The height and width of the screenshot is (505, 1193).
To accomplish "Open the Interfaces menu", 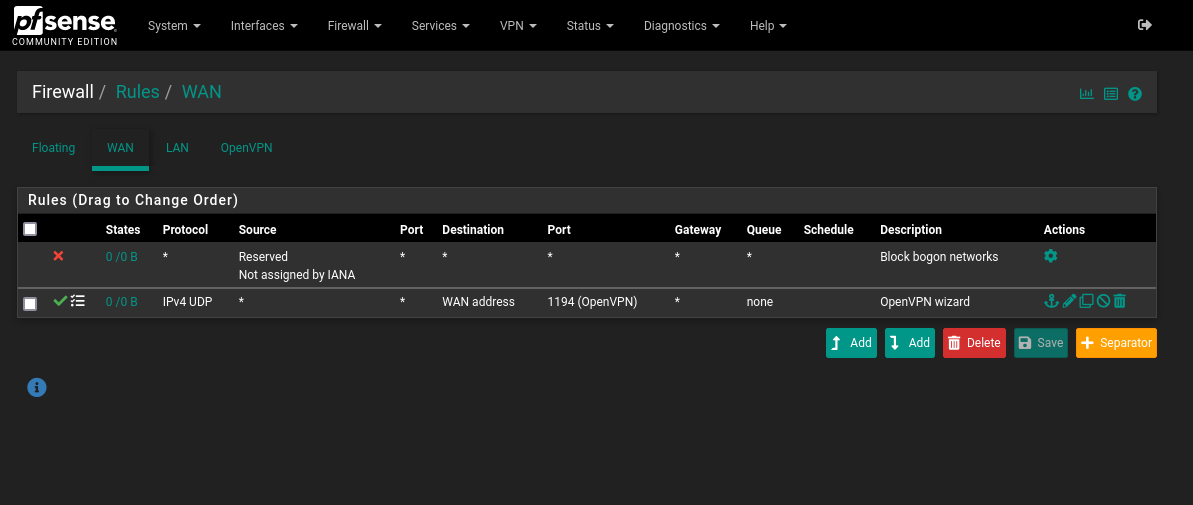I will coord(264,26).
